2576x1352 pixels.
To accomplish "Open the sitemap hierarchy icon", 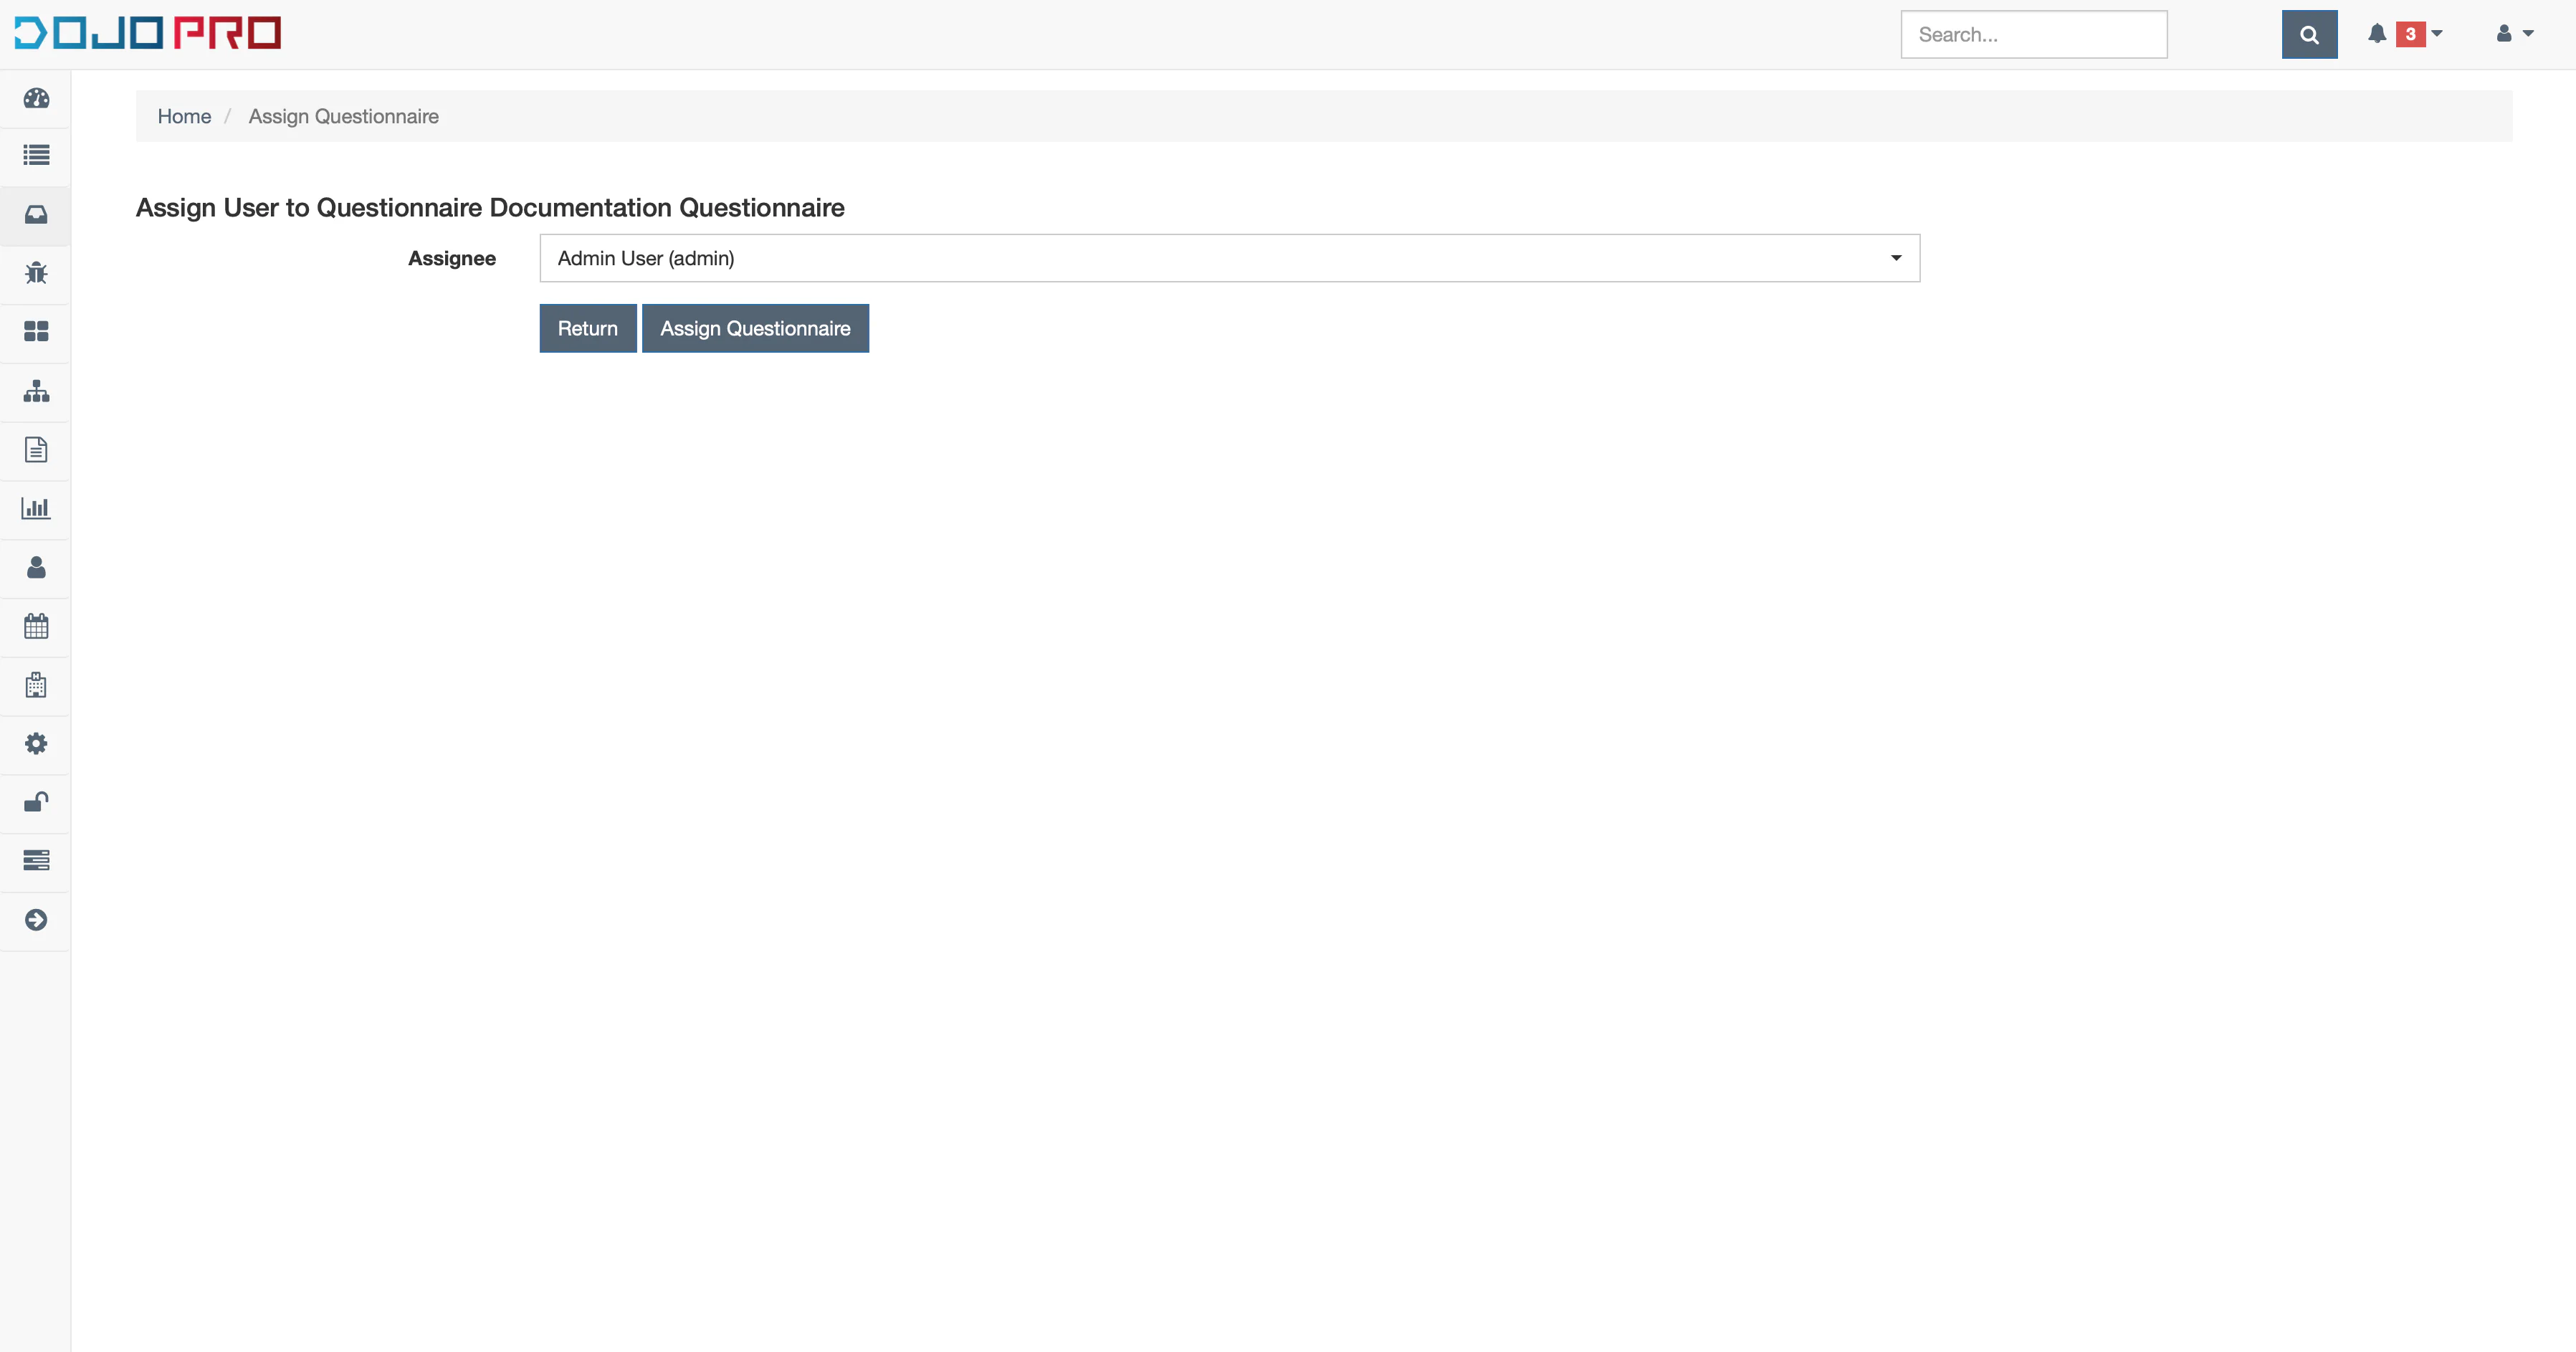I will tap(36, 391).
